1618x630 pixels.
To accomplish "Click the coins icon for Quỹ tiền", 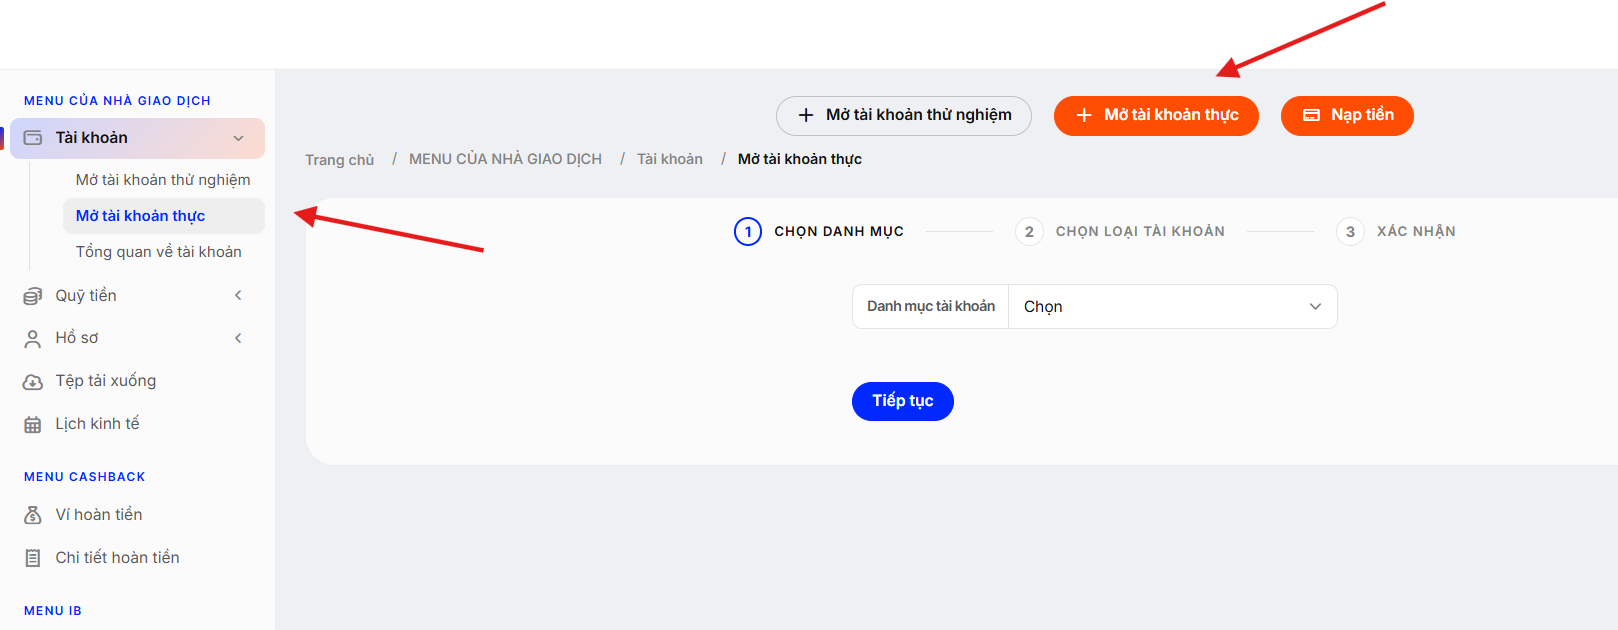I will coord(33,296).
